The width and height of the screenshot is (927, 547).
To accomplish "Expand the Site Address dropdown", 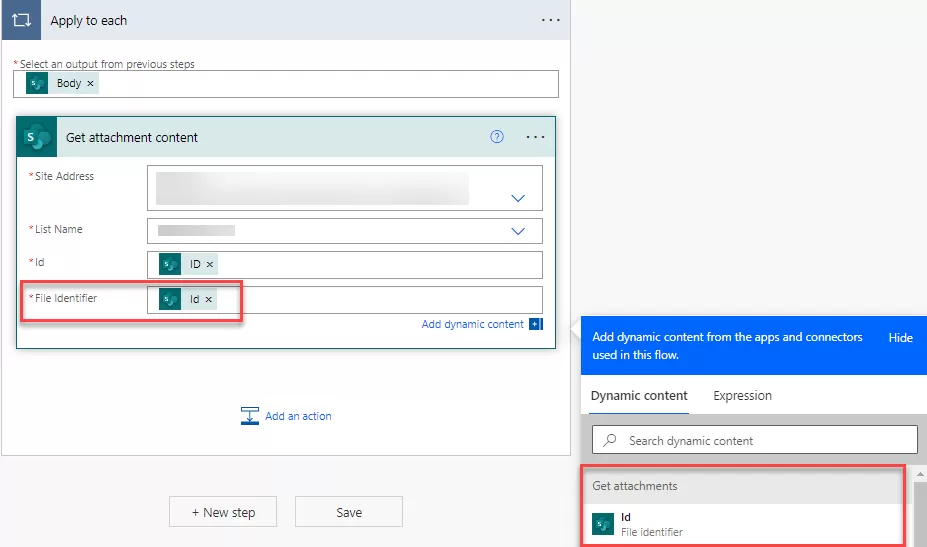I will click(x=518, y=198).
